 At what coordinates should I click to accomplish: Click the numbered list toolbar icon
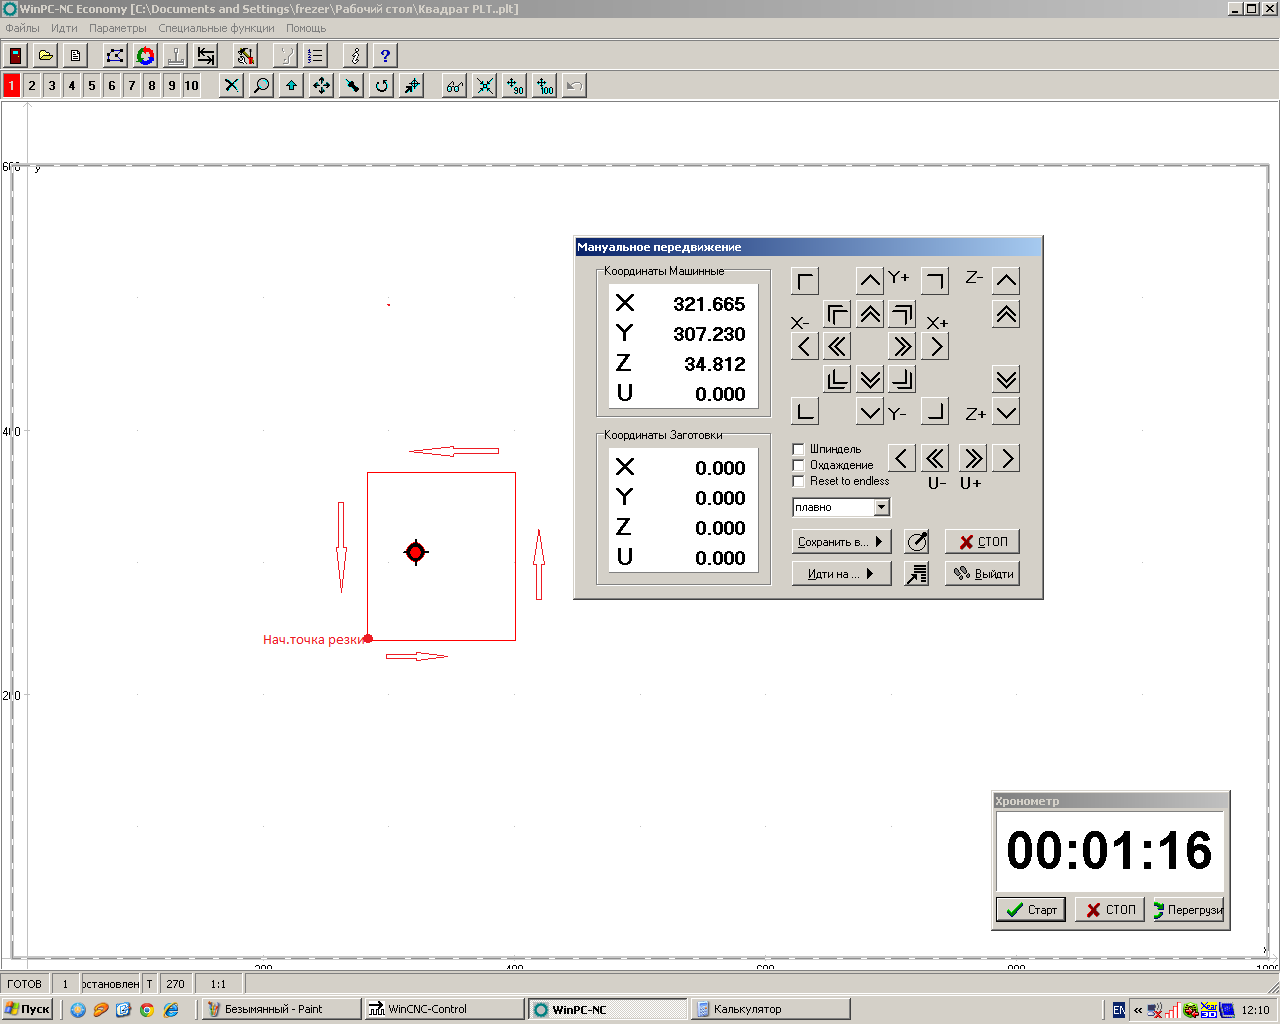[316, 56]
